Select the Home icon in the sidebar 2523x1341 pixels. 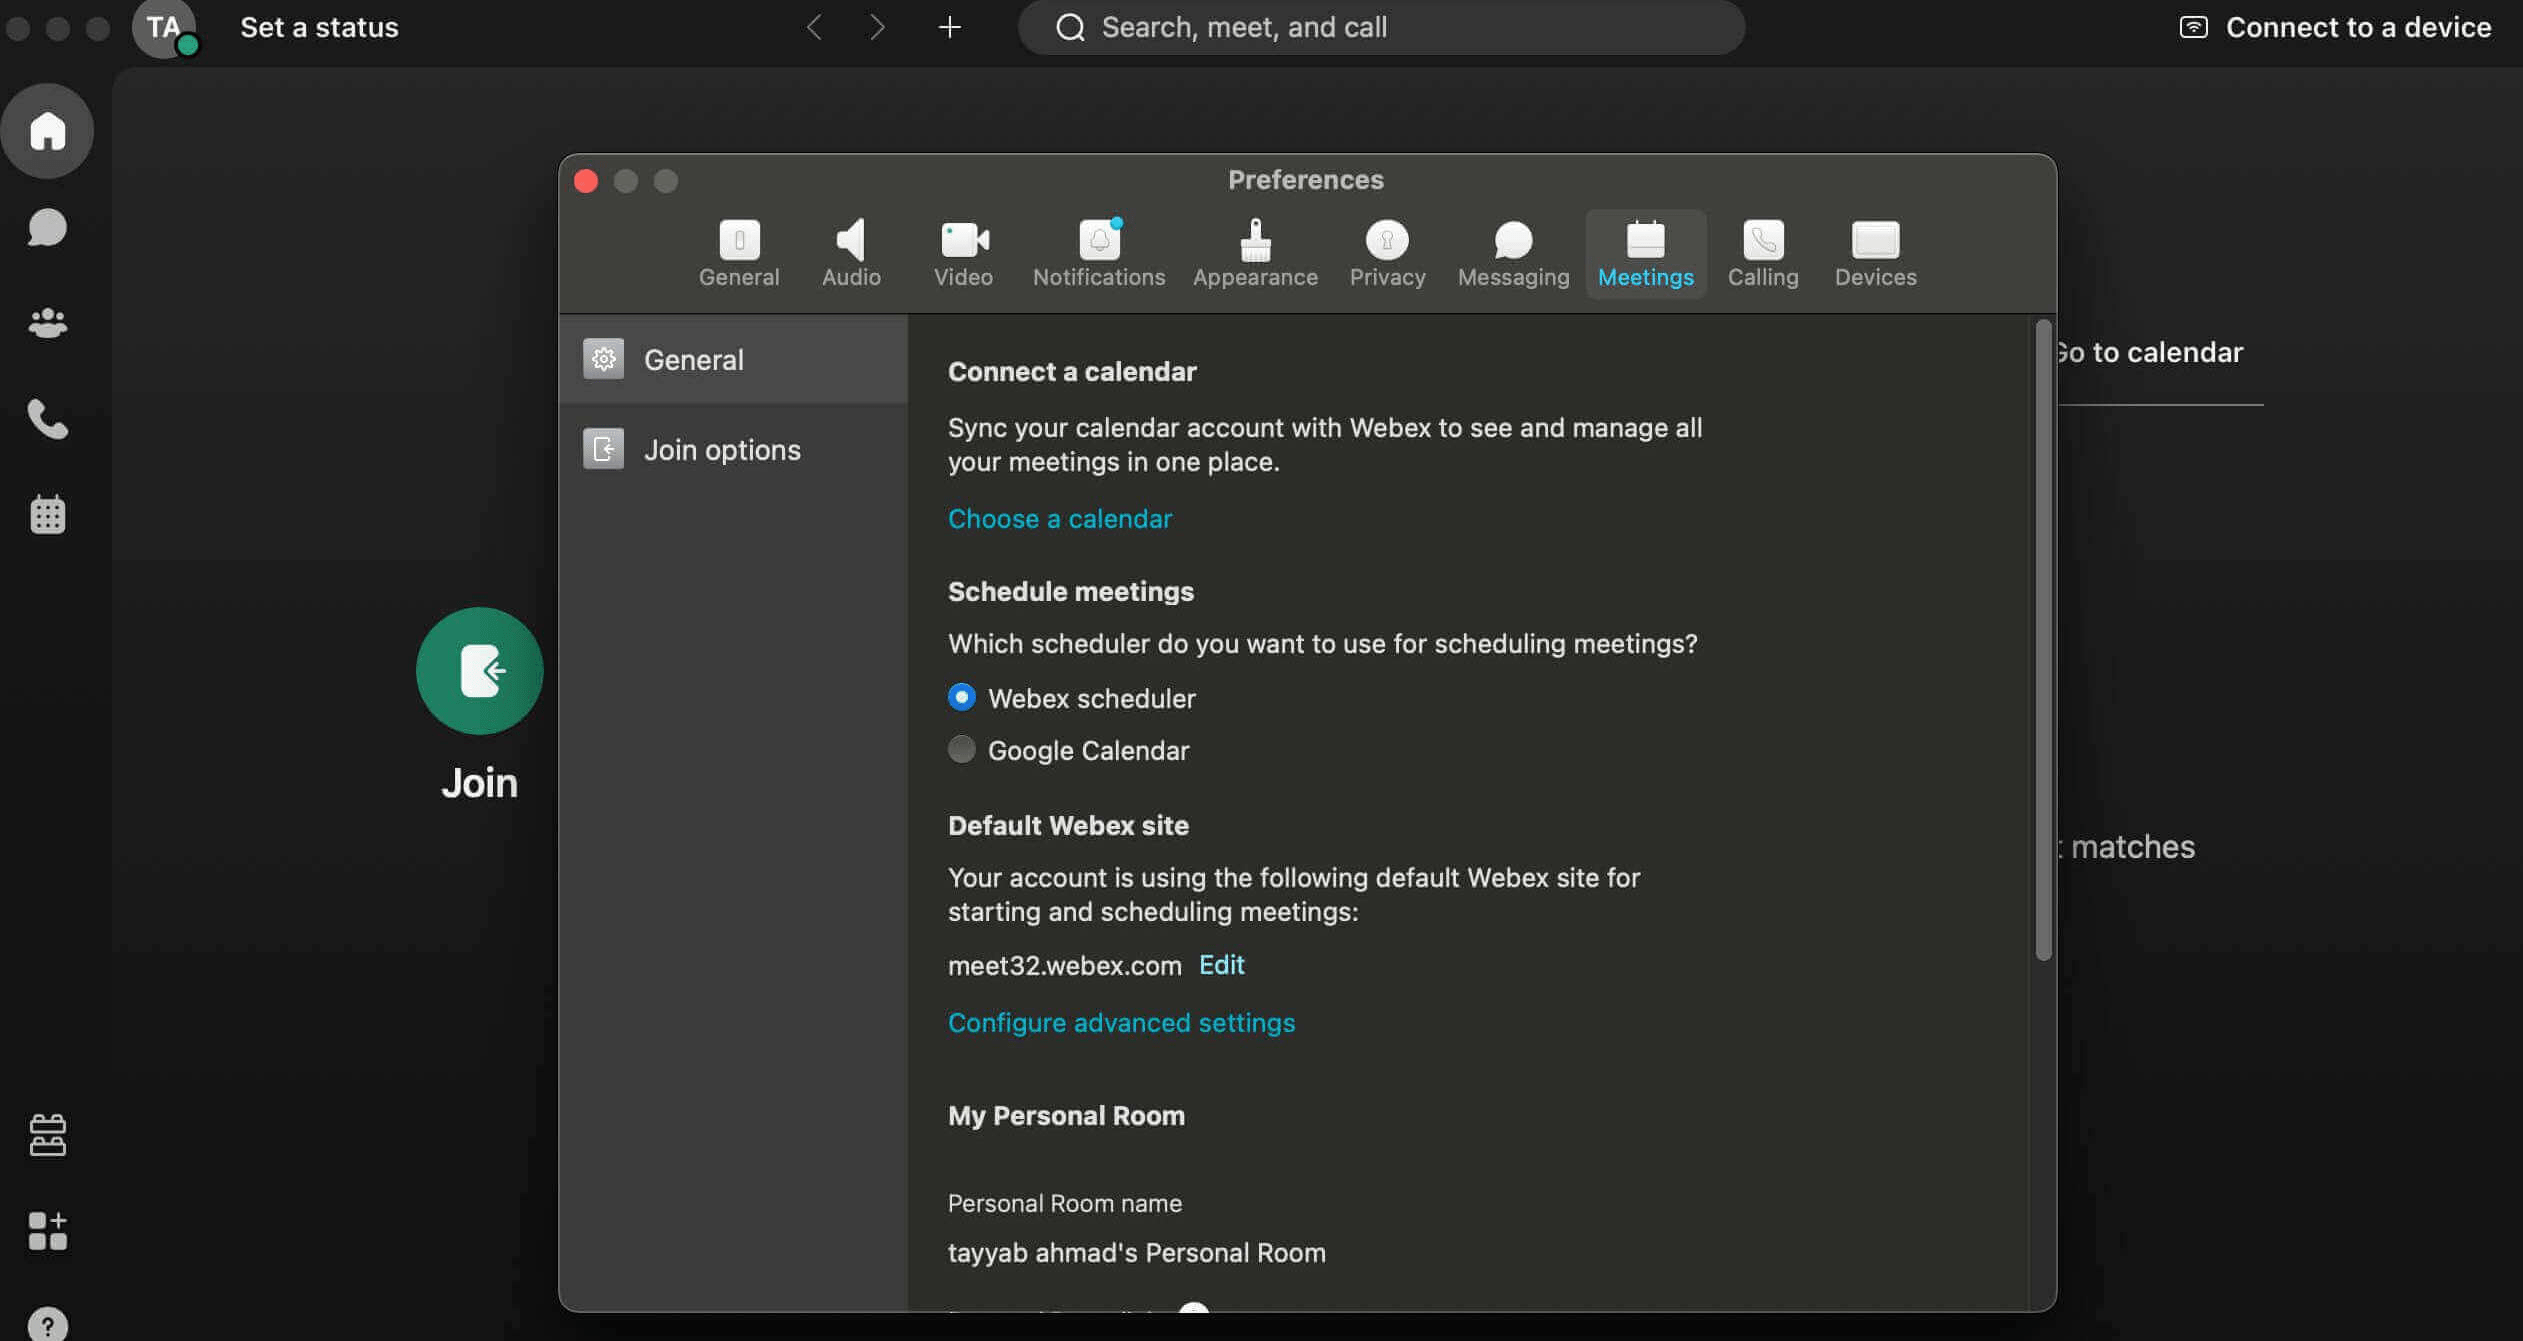[47, 130]
